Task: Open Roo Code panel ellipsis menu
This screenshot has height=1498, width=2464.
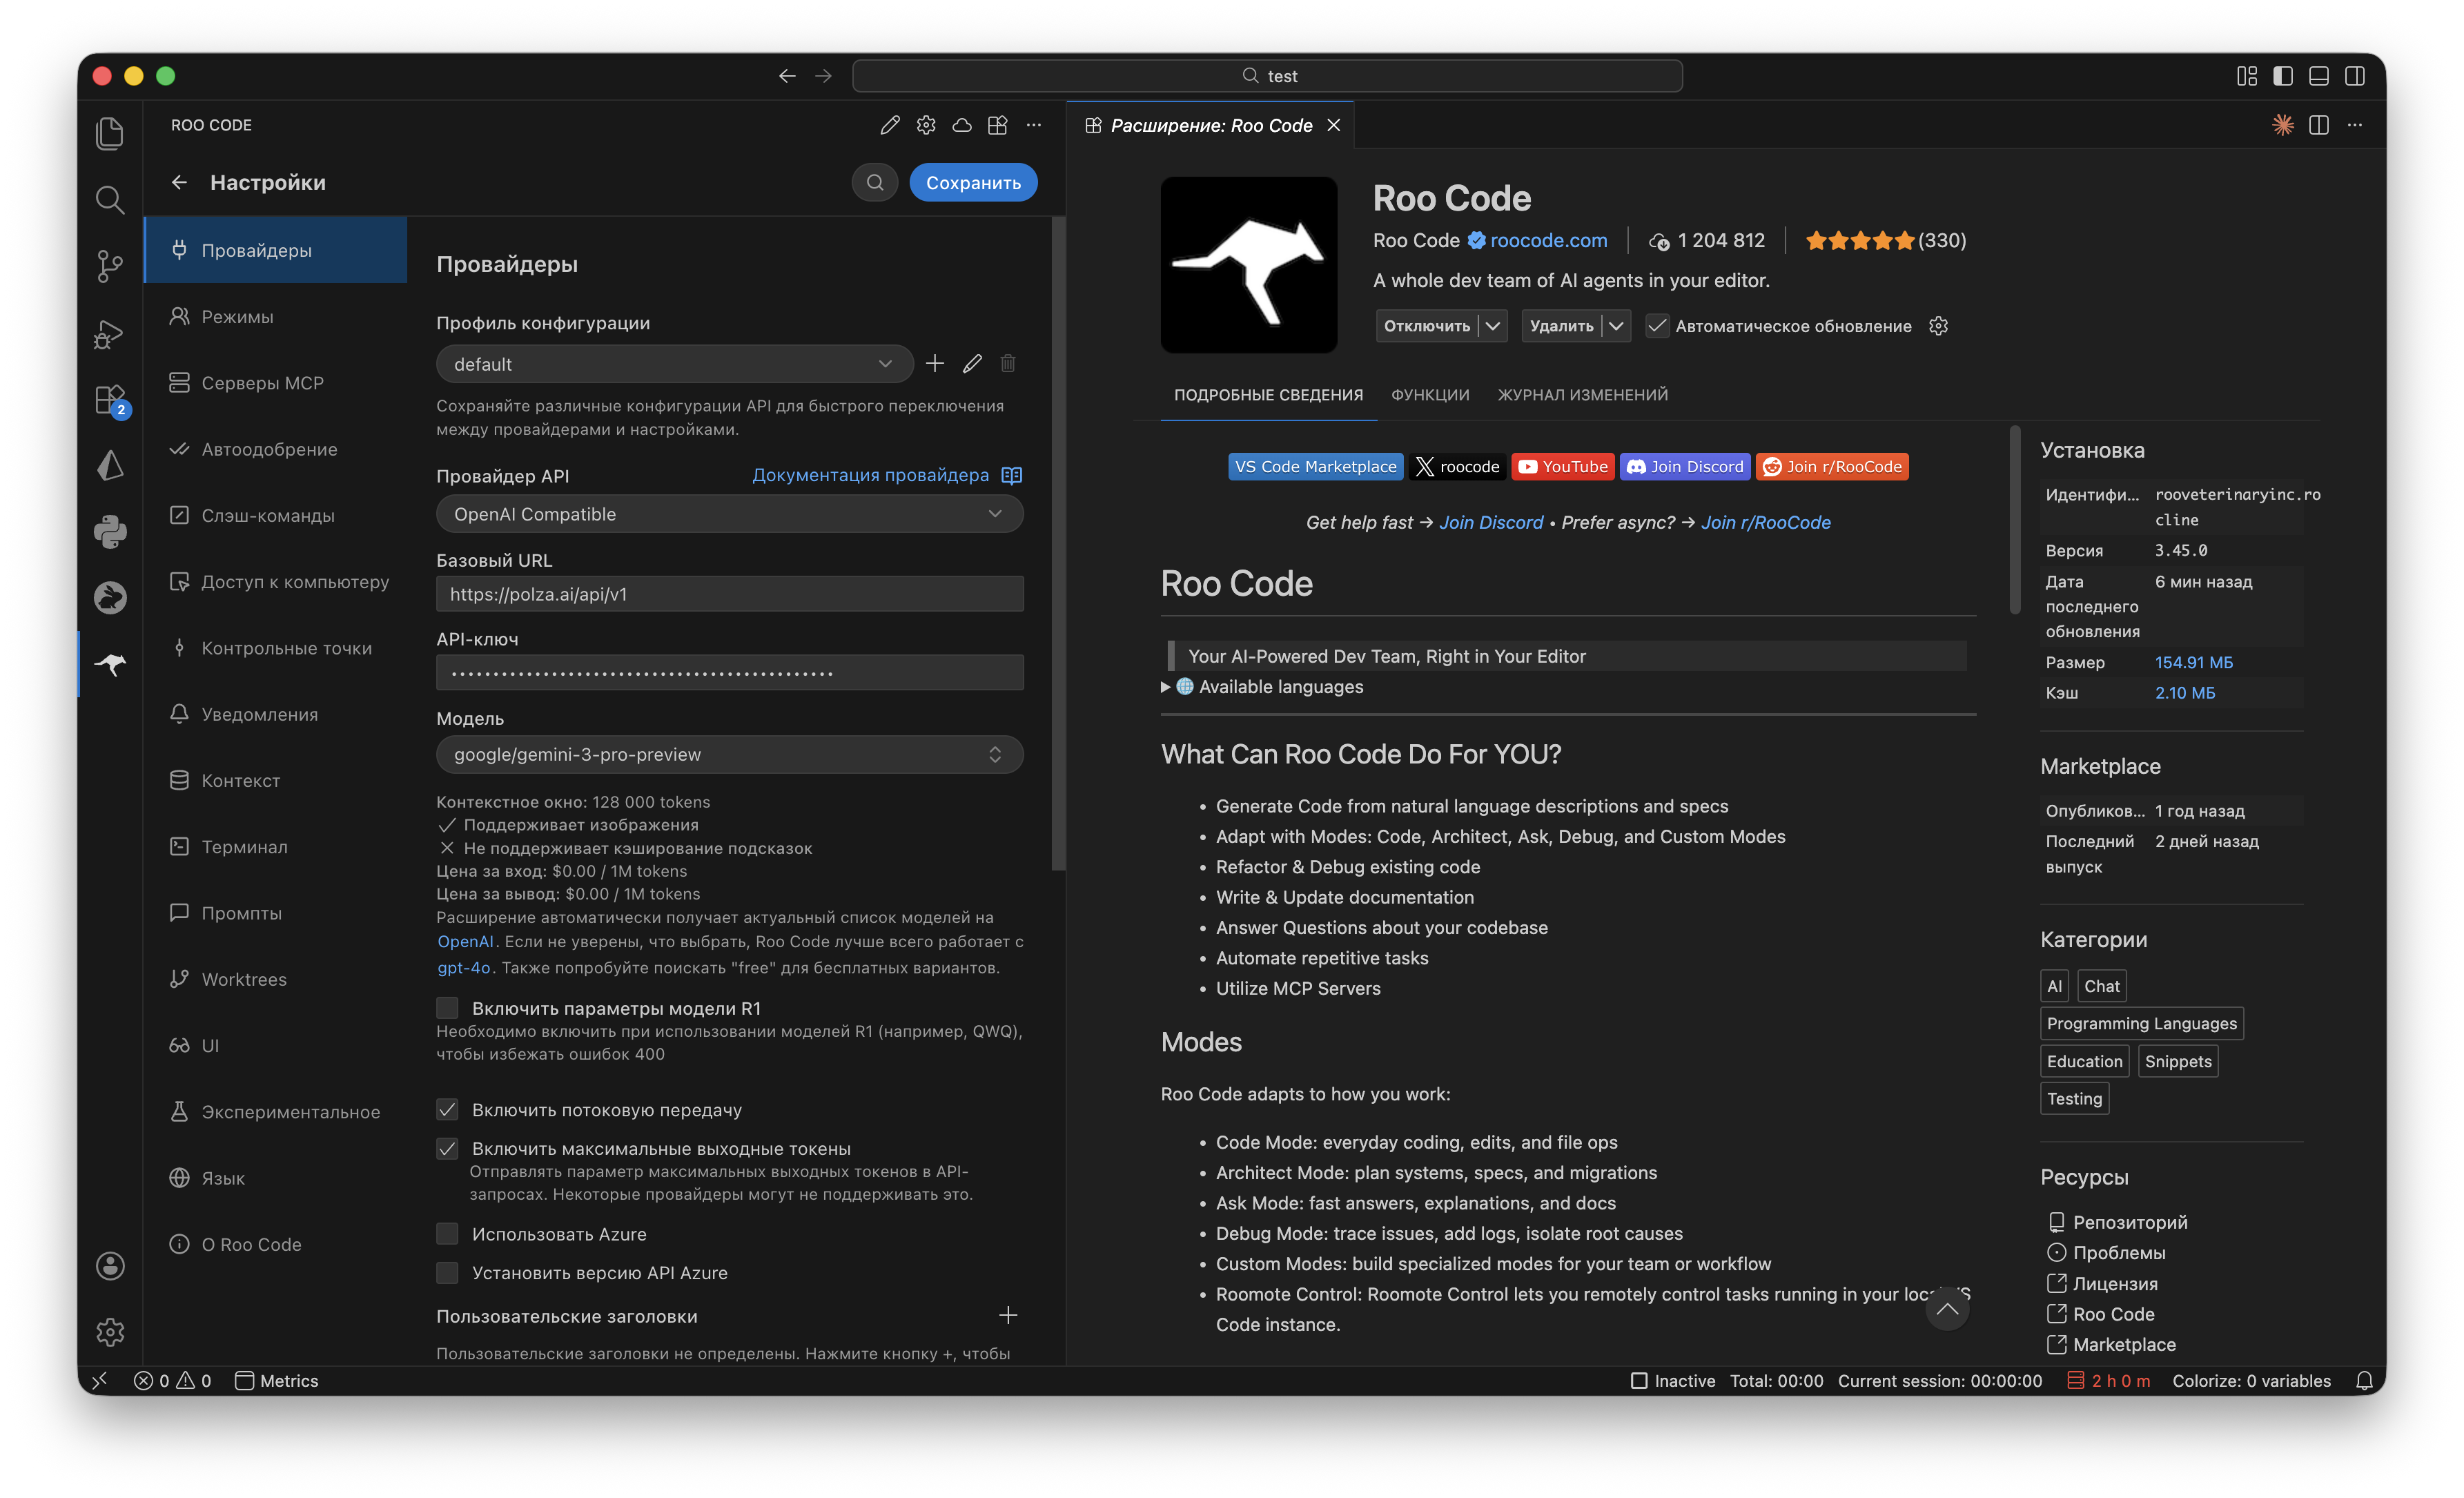Action: [x=1034, y=125]
